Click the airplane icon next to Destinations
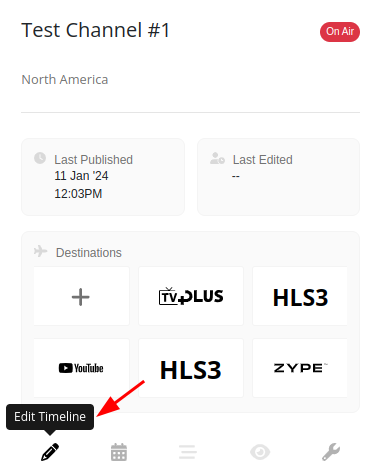This screenshot has width=380, height=473. [40, 251]
